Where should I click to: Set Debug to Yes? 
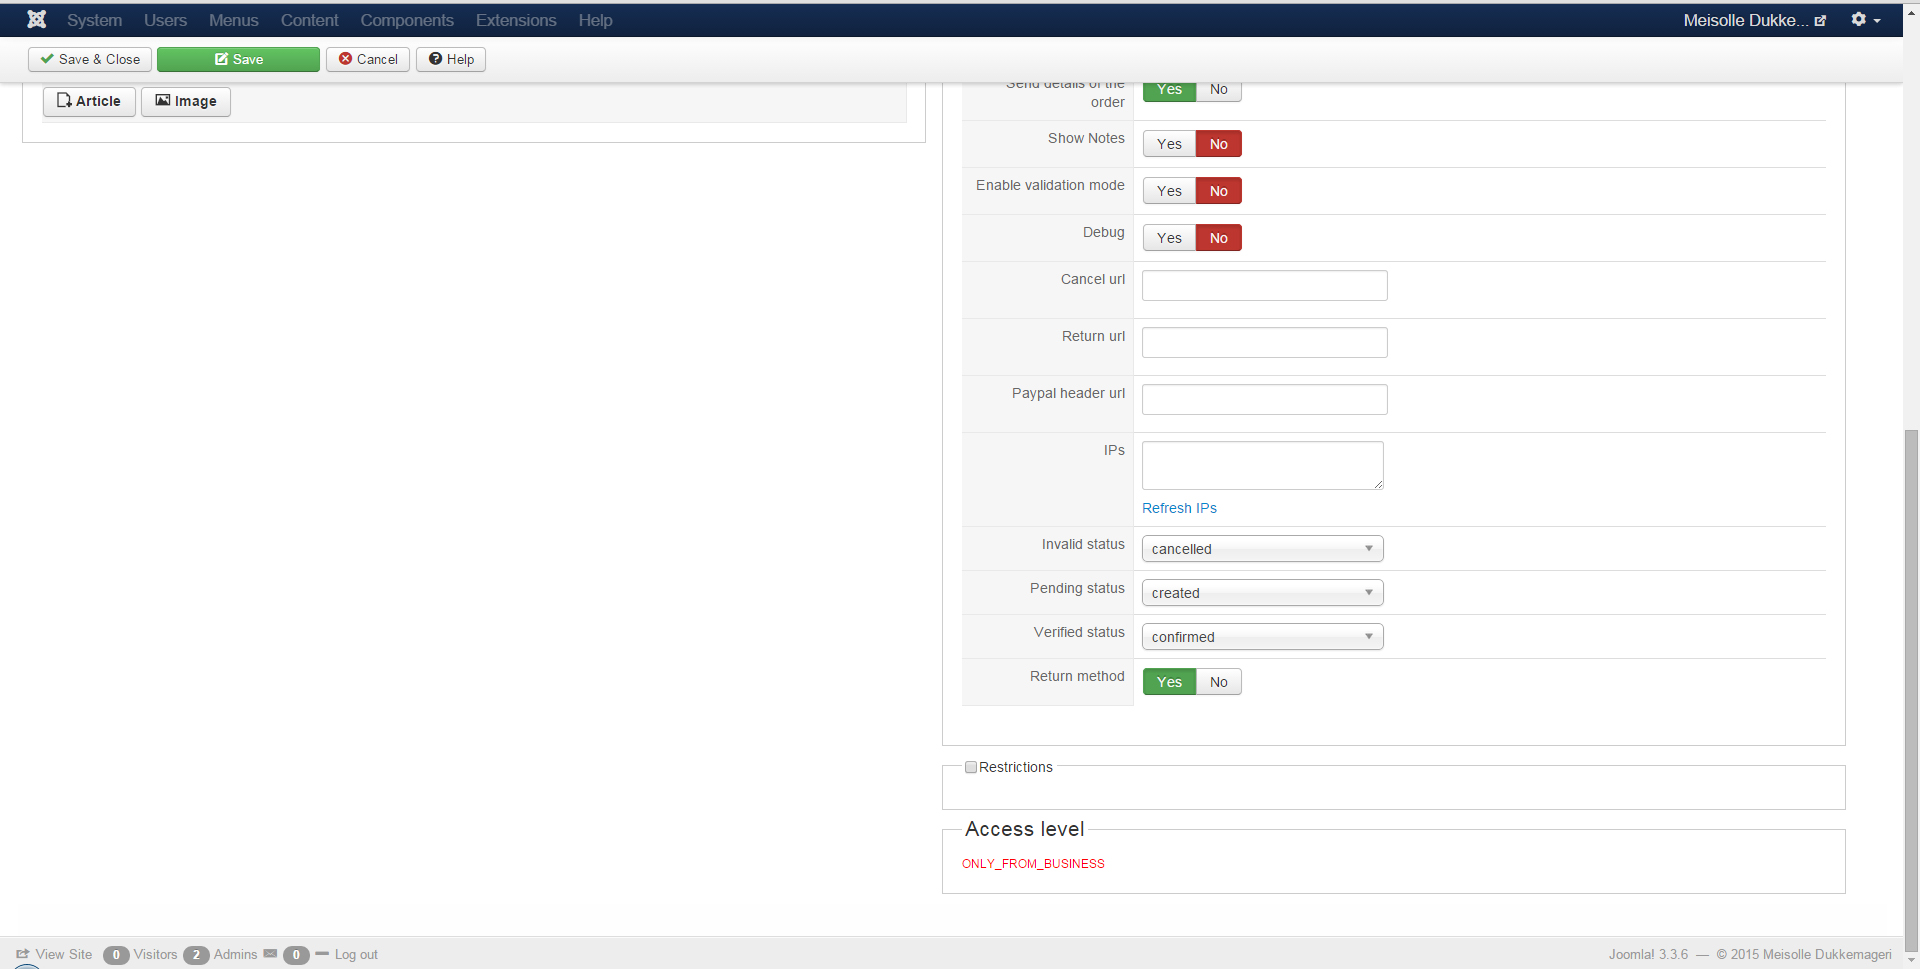tap(1169, 238)
